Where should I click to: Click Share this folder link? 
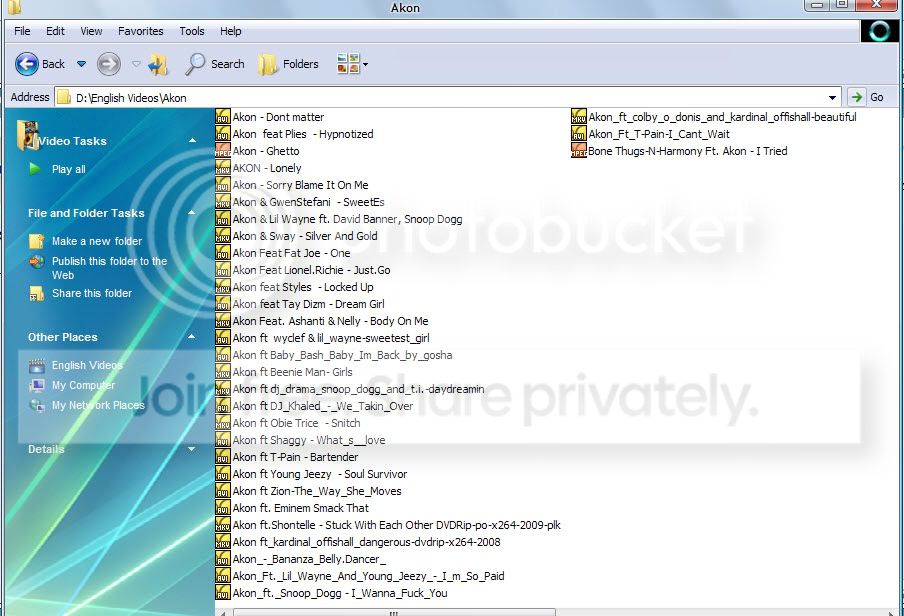tap(92, 293)
